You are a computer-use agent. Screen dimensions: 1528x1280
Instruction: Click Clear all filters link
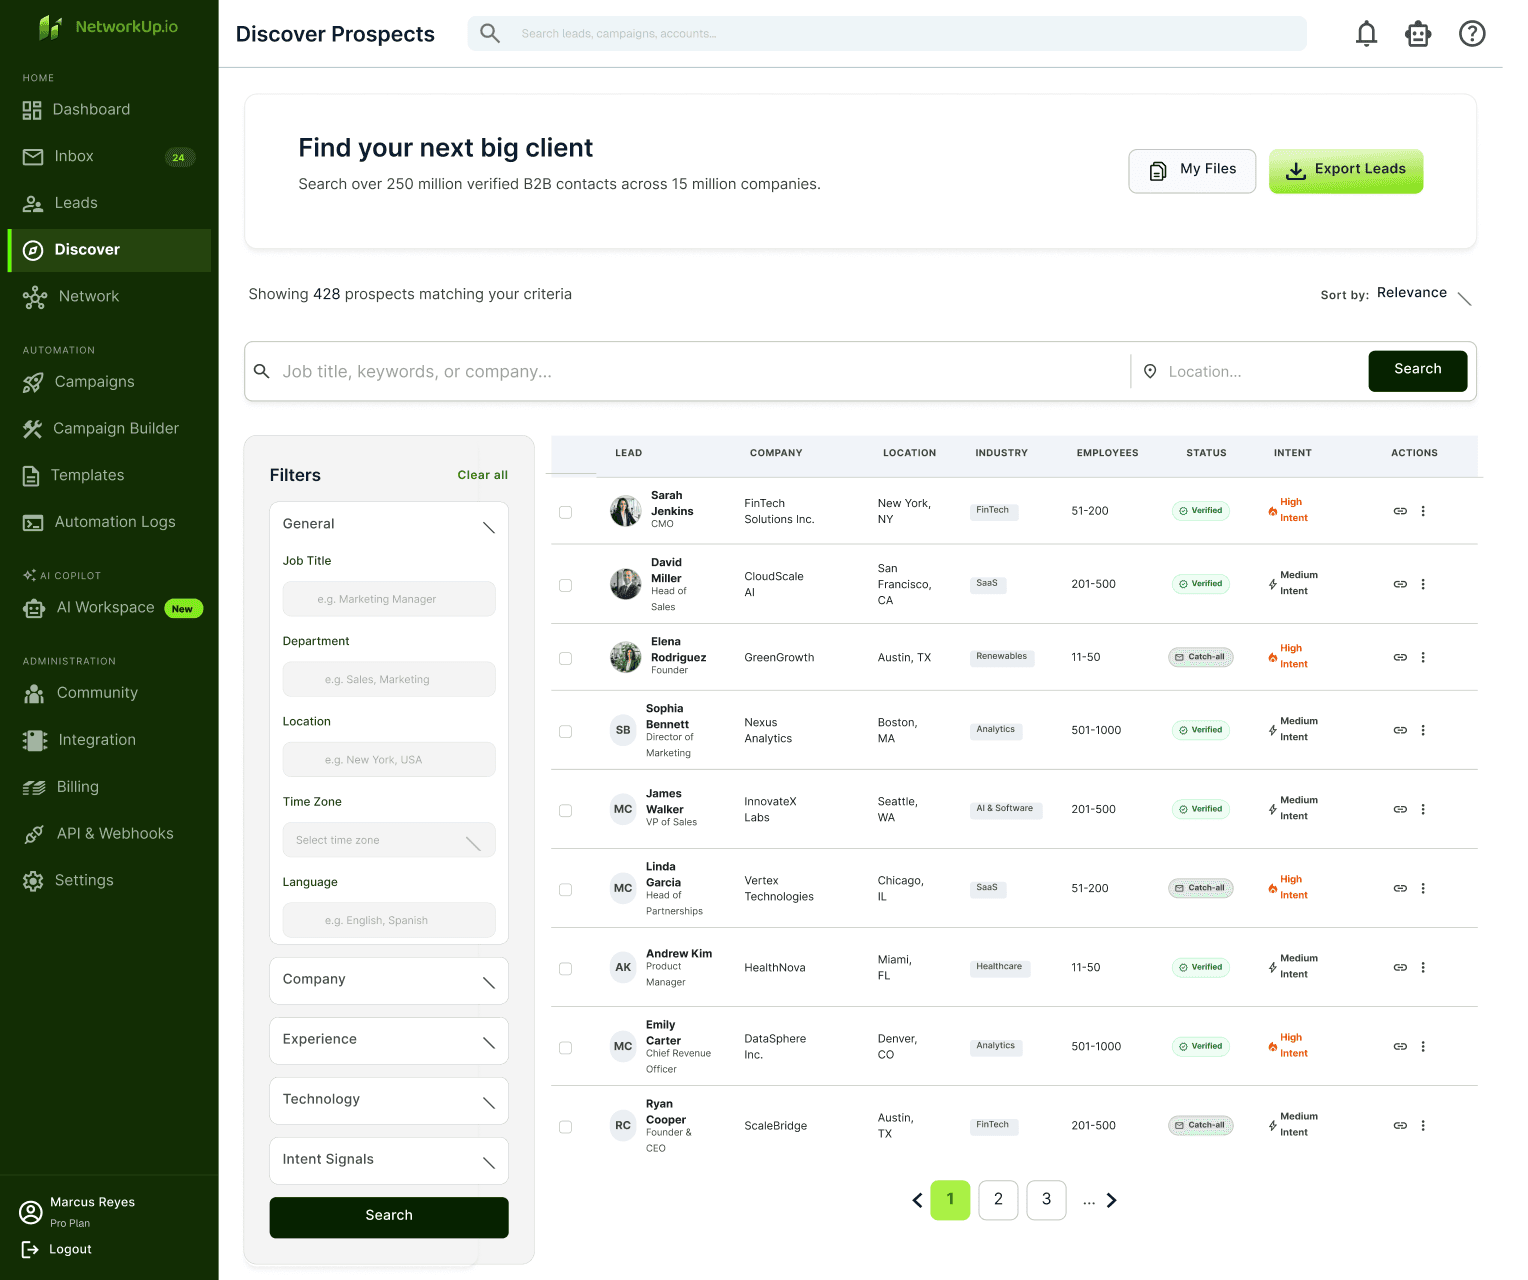[x=482, y=475]
